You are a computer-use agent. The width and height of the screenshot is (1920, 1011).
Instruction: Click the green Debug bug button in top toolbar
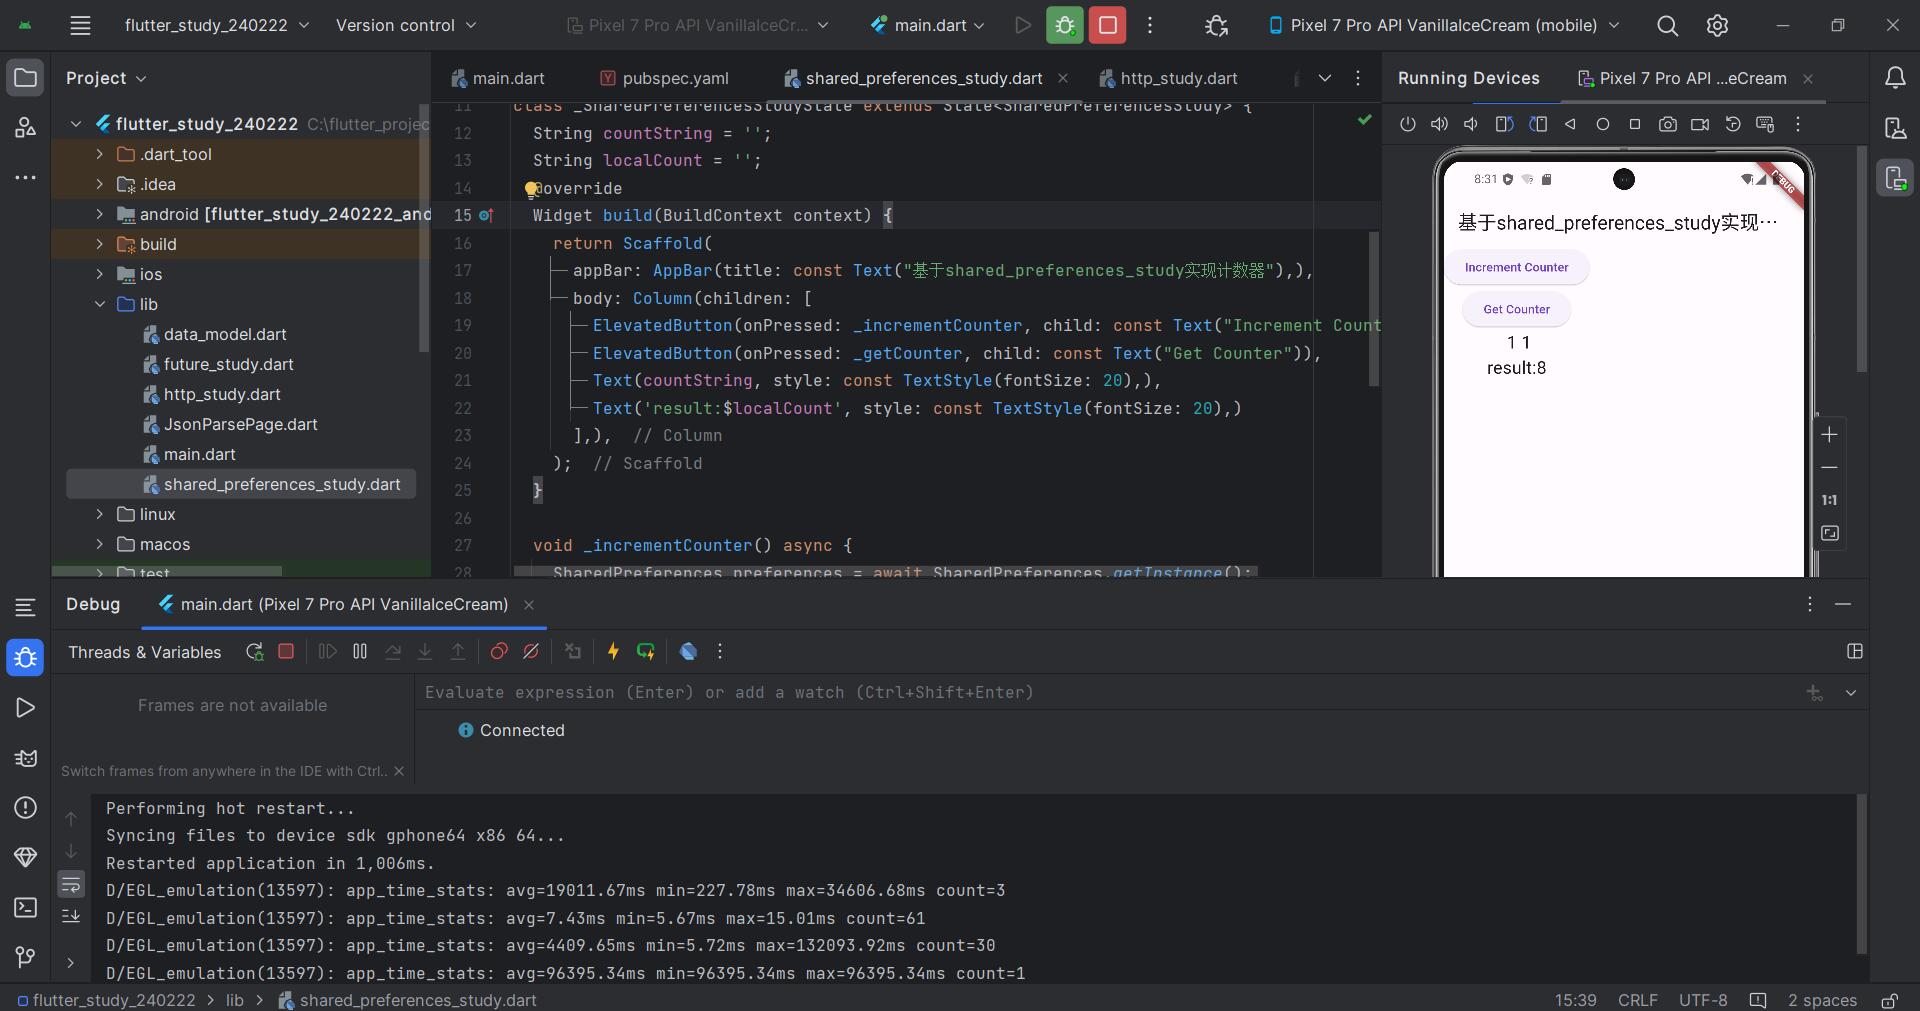tap(1065, 25)
